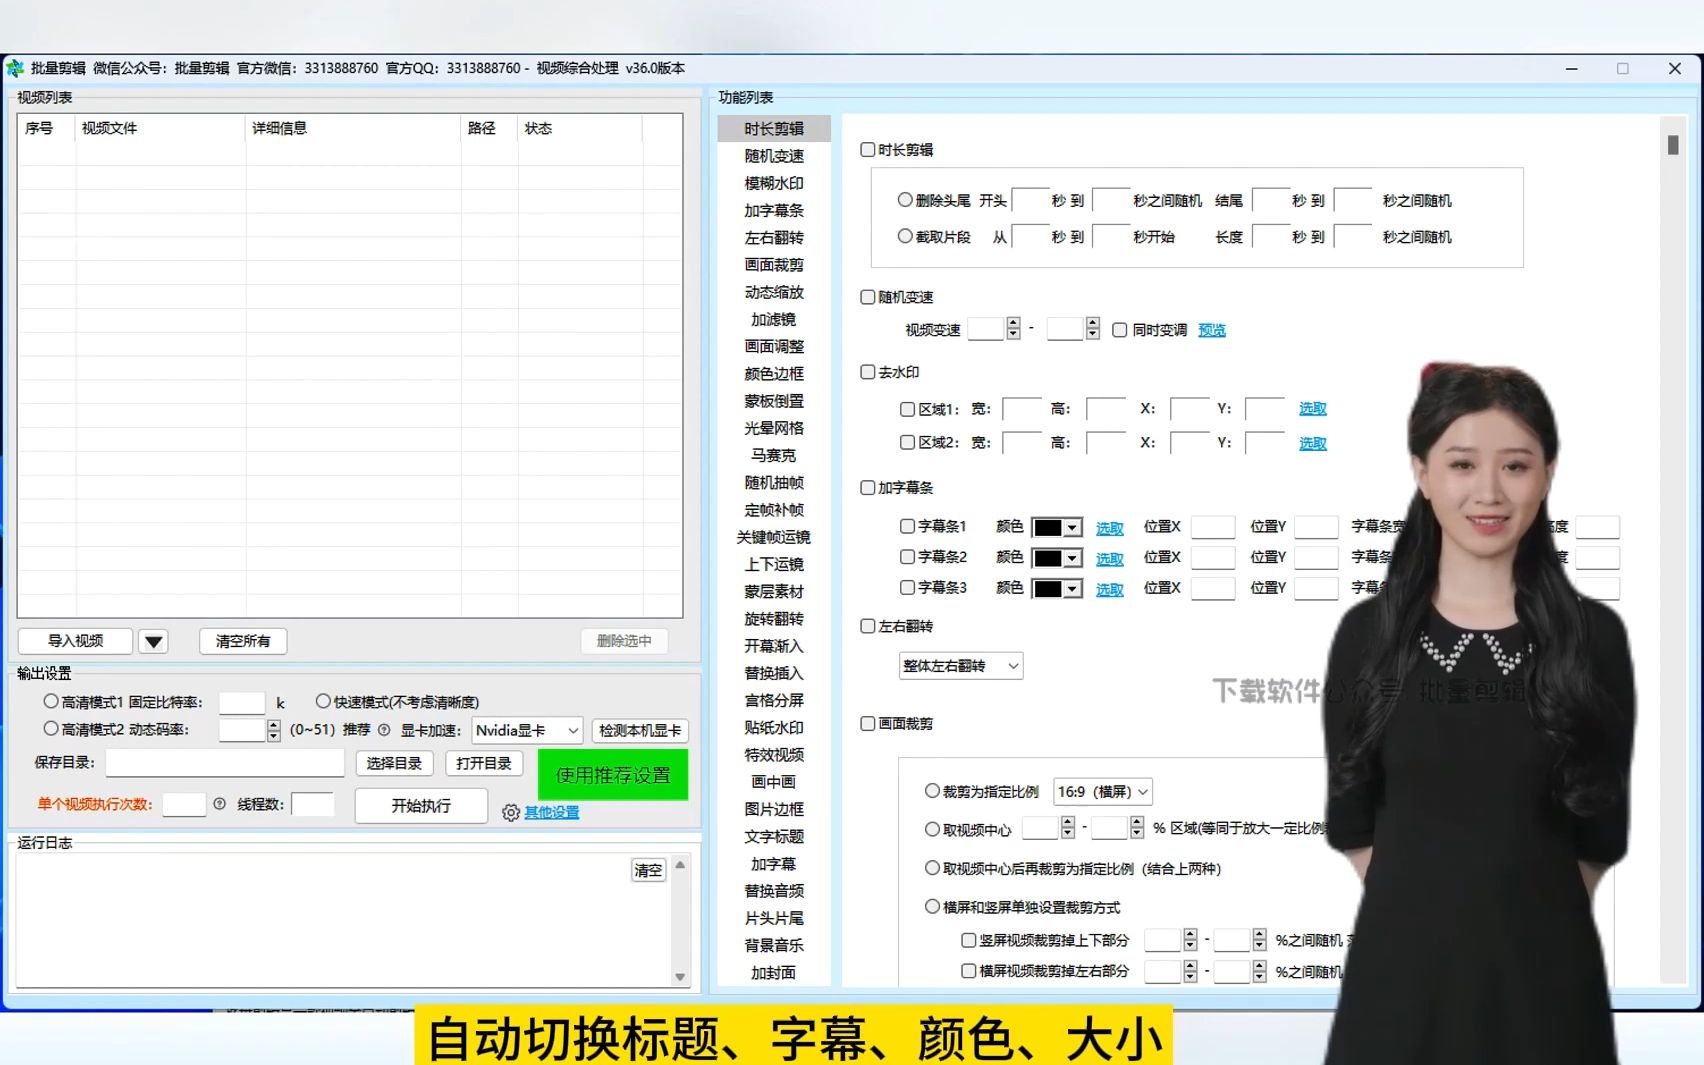1704x1065 pixels.
Task: Click the 开始执行 button
Action: (x=421, y=805)
